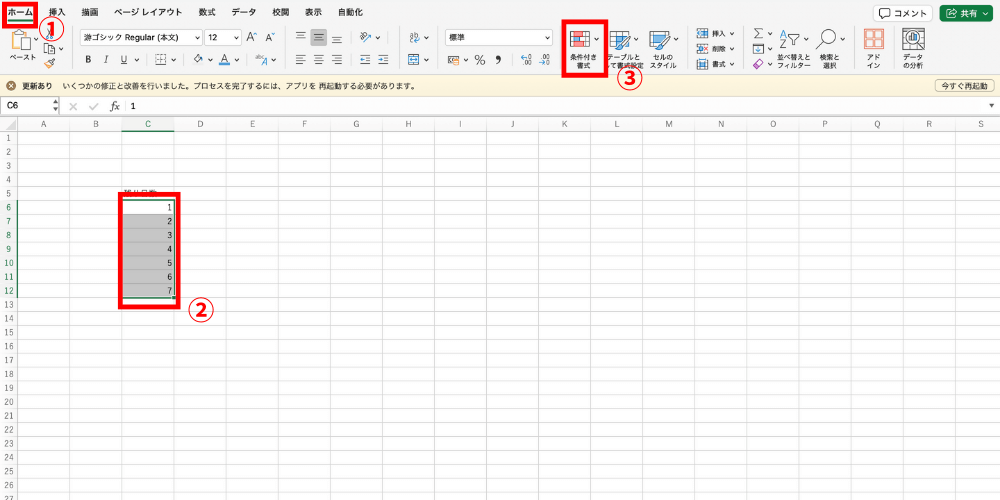Apply percent style format

tap(480, 60)
